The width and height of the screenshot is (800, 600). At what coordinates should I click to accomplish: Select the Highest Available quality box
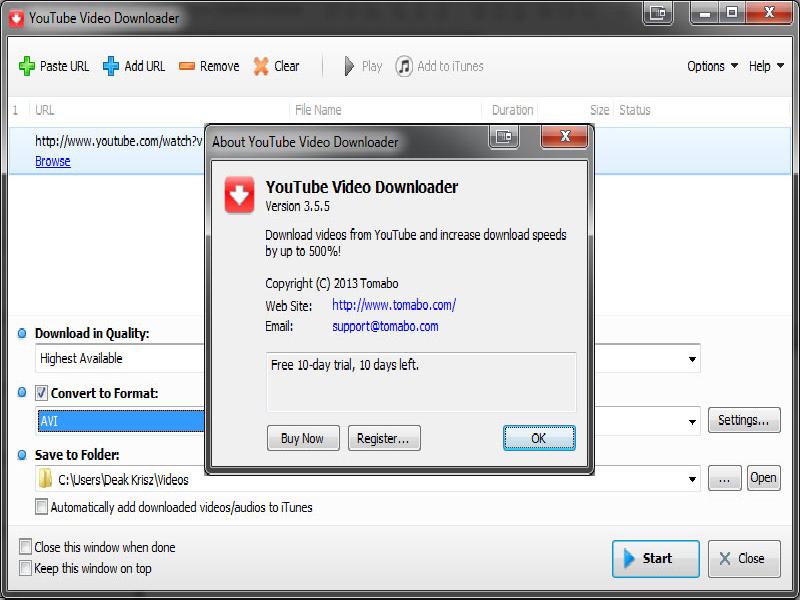tap(367, 359)
